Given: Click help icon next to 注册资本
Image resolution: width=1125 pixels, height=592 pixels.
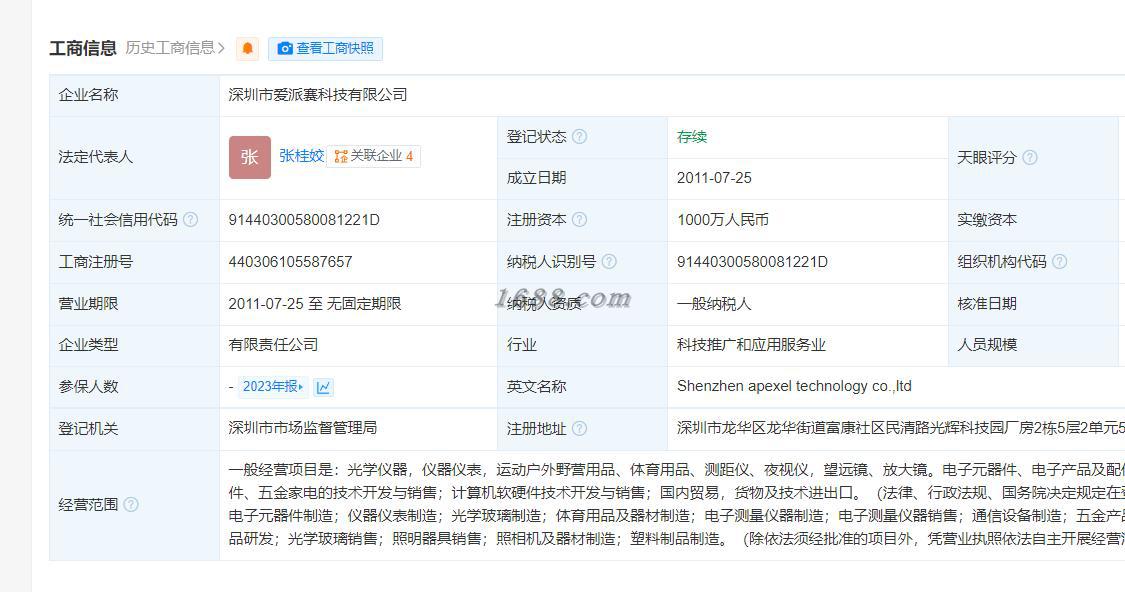Looking at the screenshot, I should click(580, 220).
